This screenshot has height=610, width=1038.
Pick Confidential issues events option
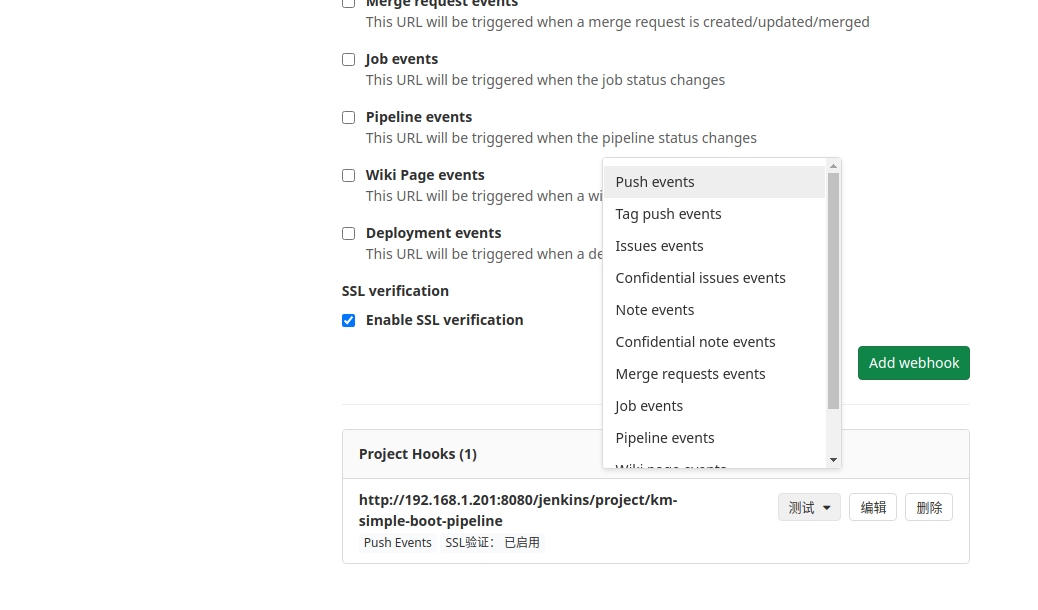700,278
